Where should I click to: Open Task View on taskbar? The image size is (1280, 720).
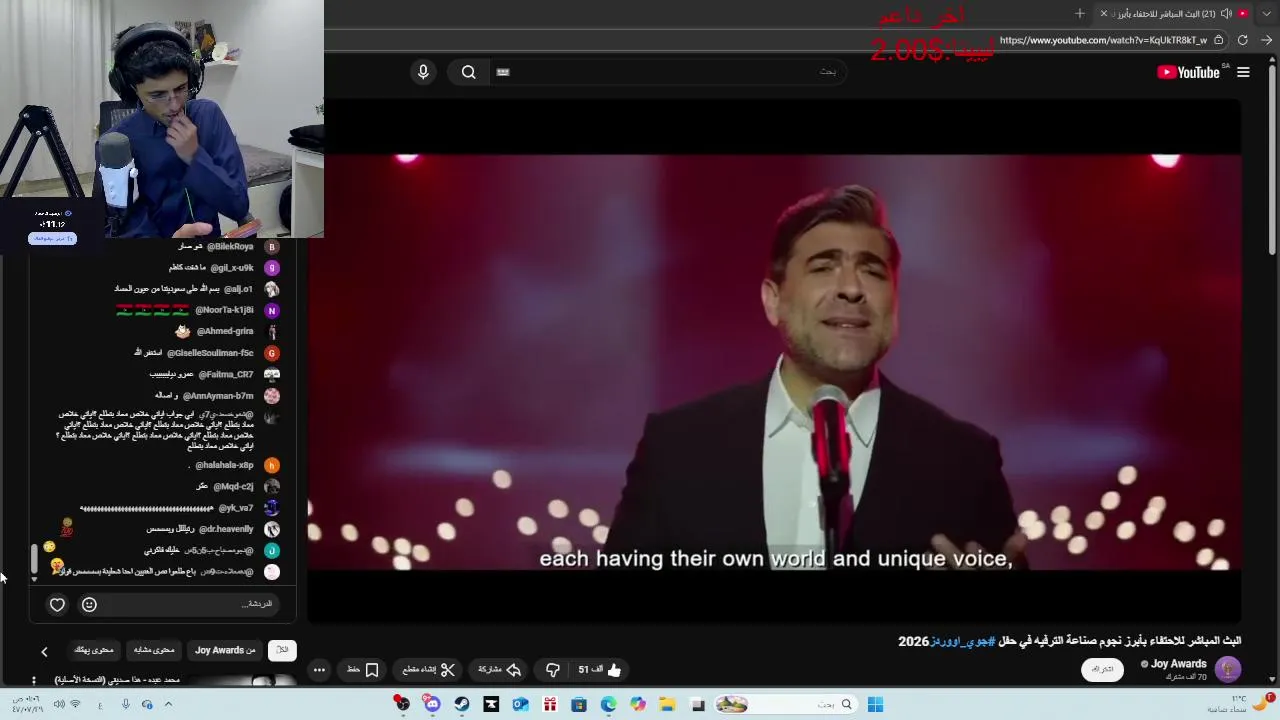click(x=698, y=705)
